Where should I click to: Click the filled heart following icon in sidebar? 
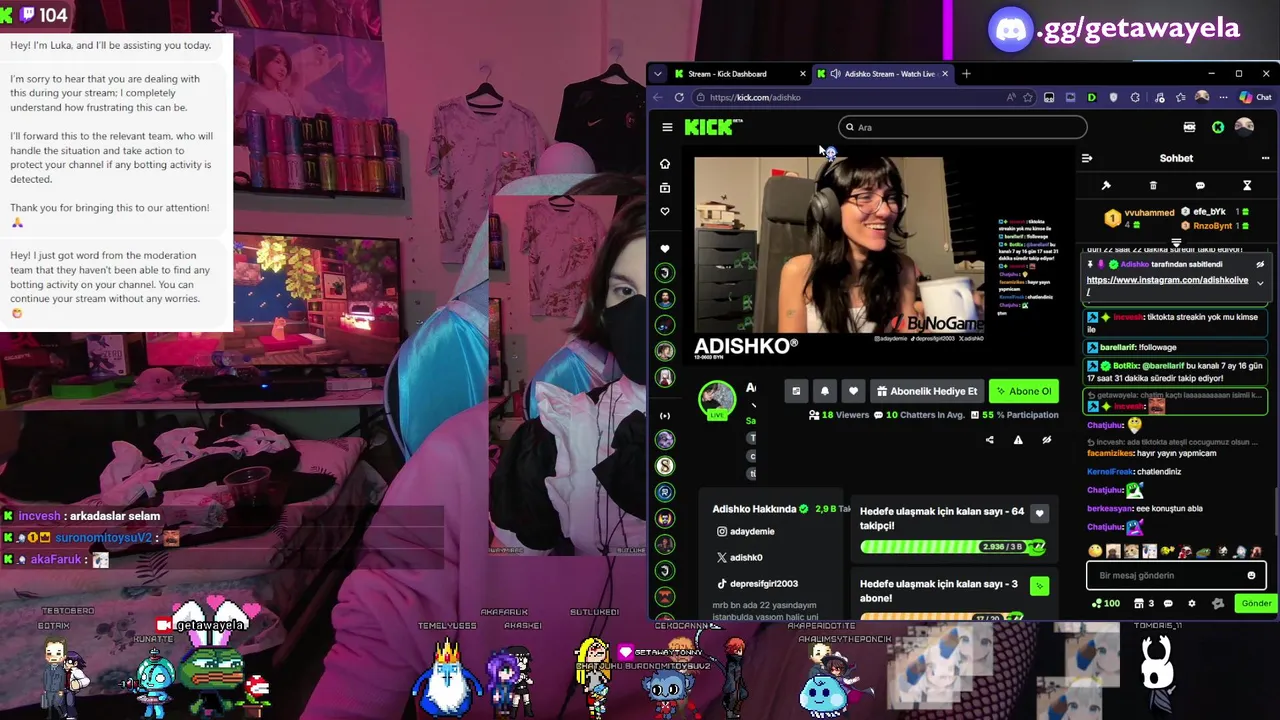pyautogui.click(x=665, y=248)
